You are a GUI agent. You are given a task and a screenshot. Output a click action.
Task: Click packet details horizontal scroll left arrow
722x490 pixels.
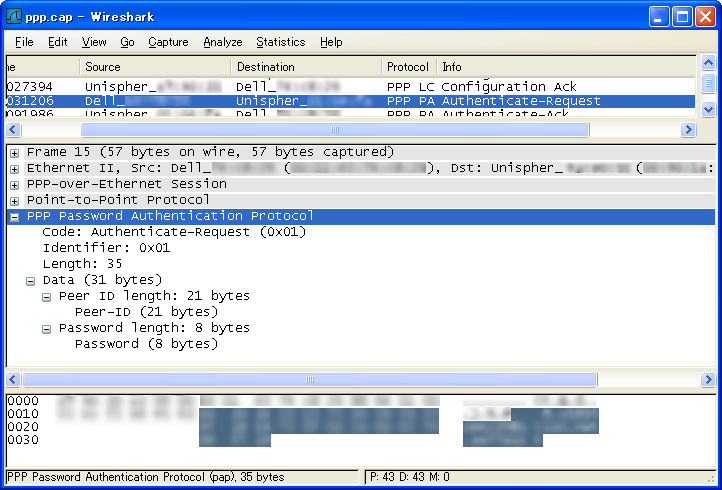point(13,380)
